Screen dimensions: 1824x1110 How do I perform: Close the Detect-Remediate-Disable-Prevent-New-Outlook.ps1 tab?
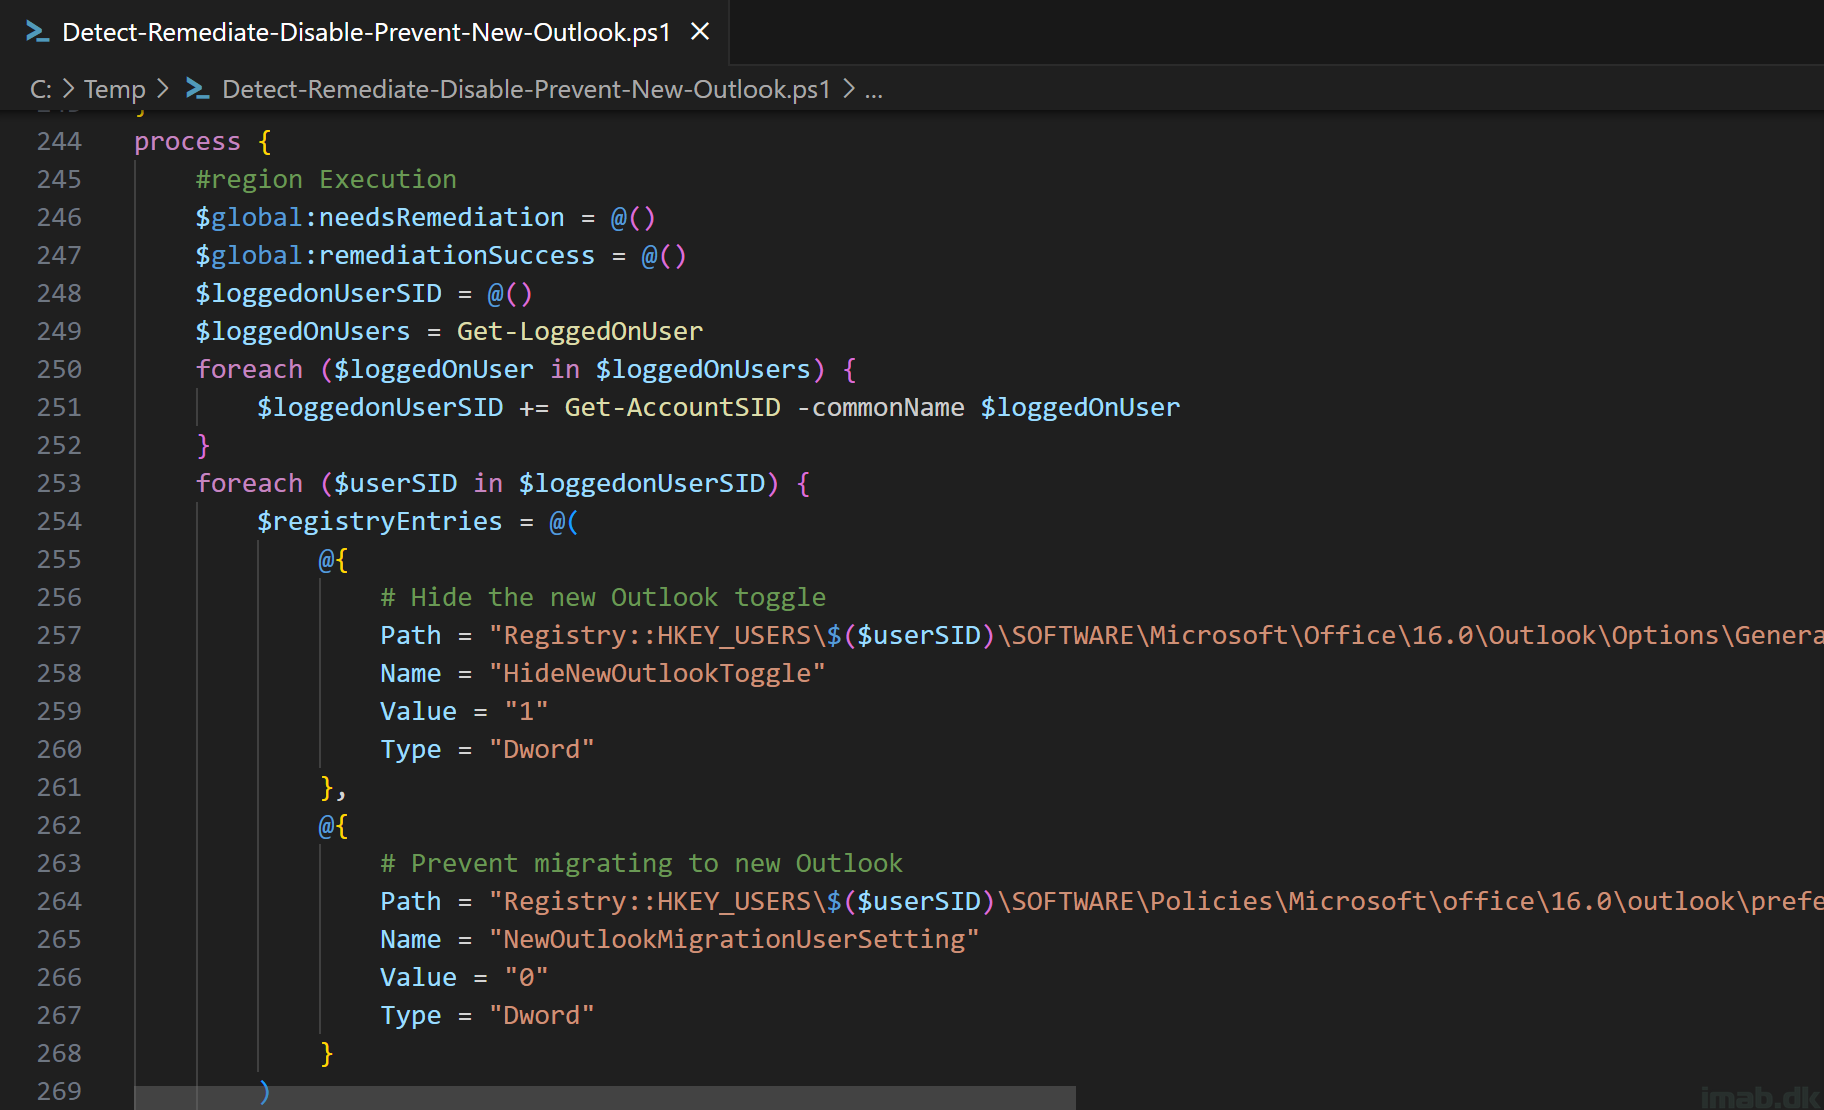tap(700, 32)
